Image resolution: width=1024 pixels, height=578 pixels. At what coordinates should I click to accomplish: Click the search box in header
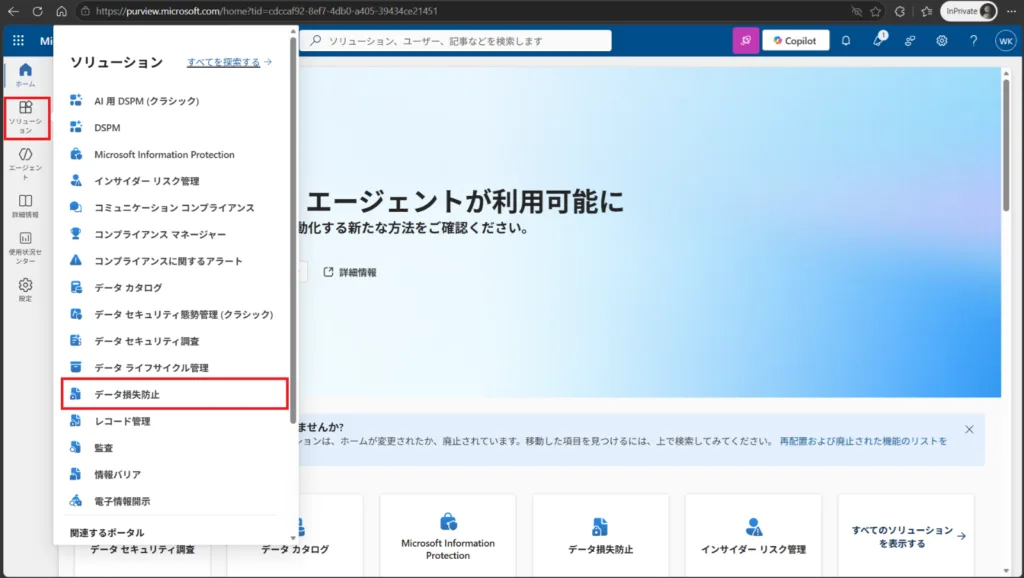[456, 40]
